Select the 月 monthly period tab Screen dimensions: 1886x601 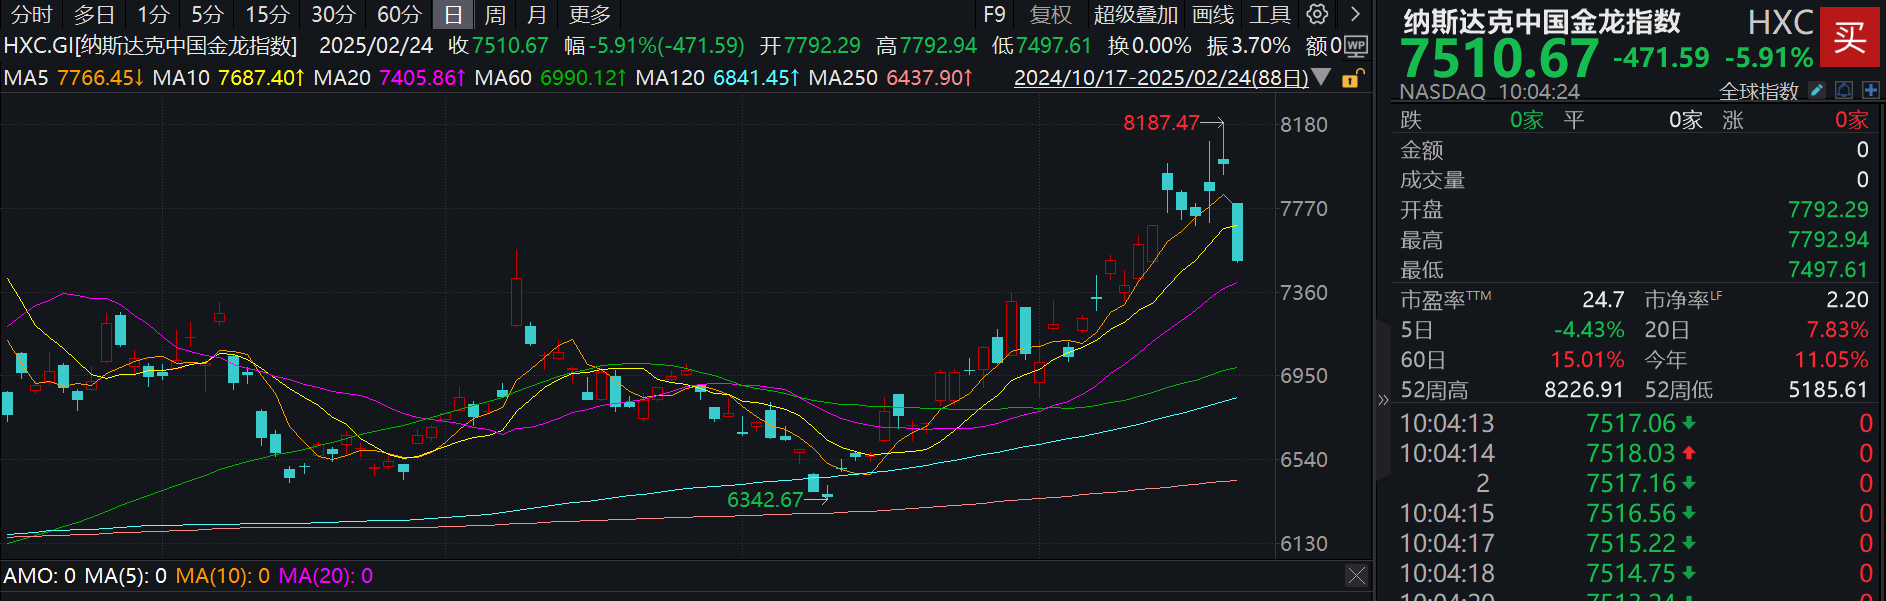[537, 14]
